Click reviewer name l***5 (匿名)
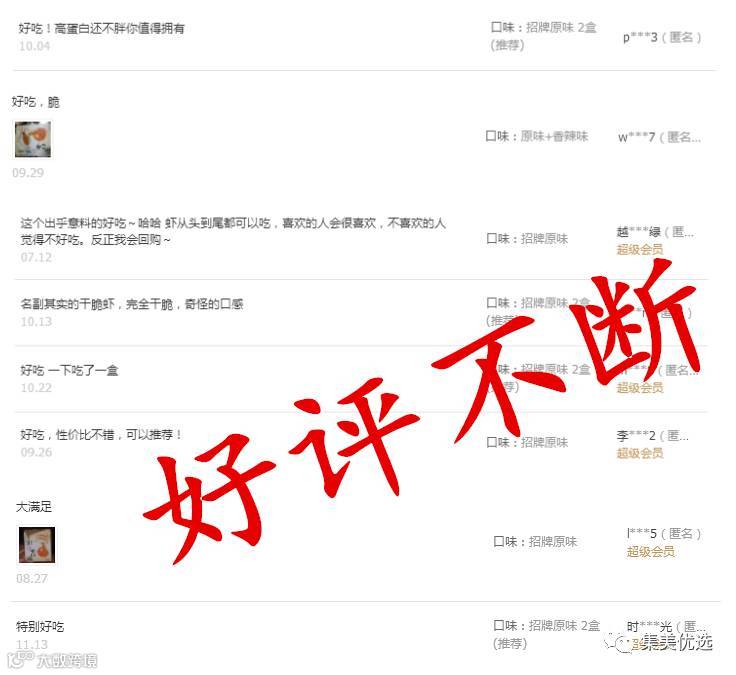736x675 pixels. 664,534
